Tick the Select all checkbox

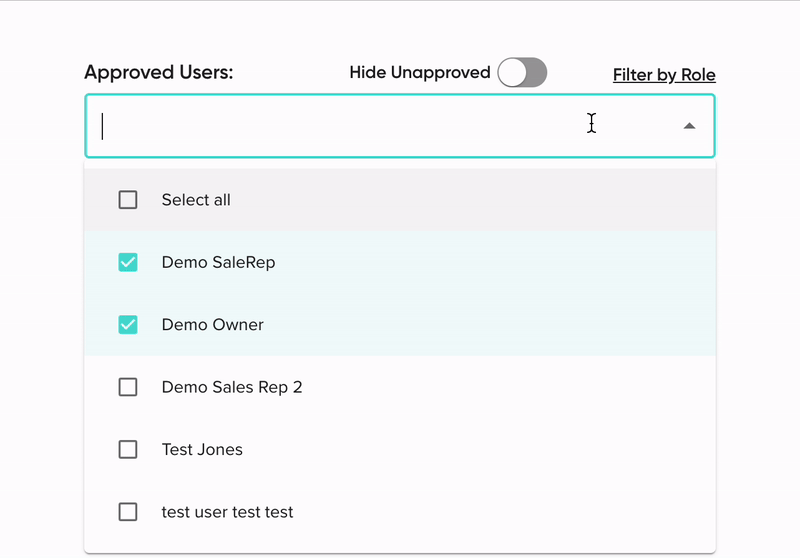tap(128, 200)
